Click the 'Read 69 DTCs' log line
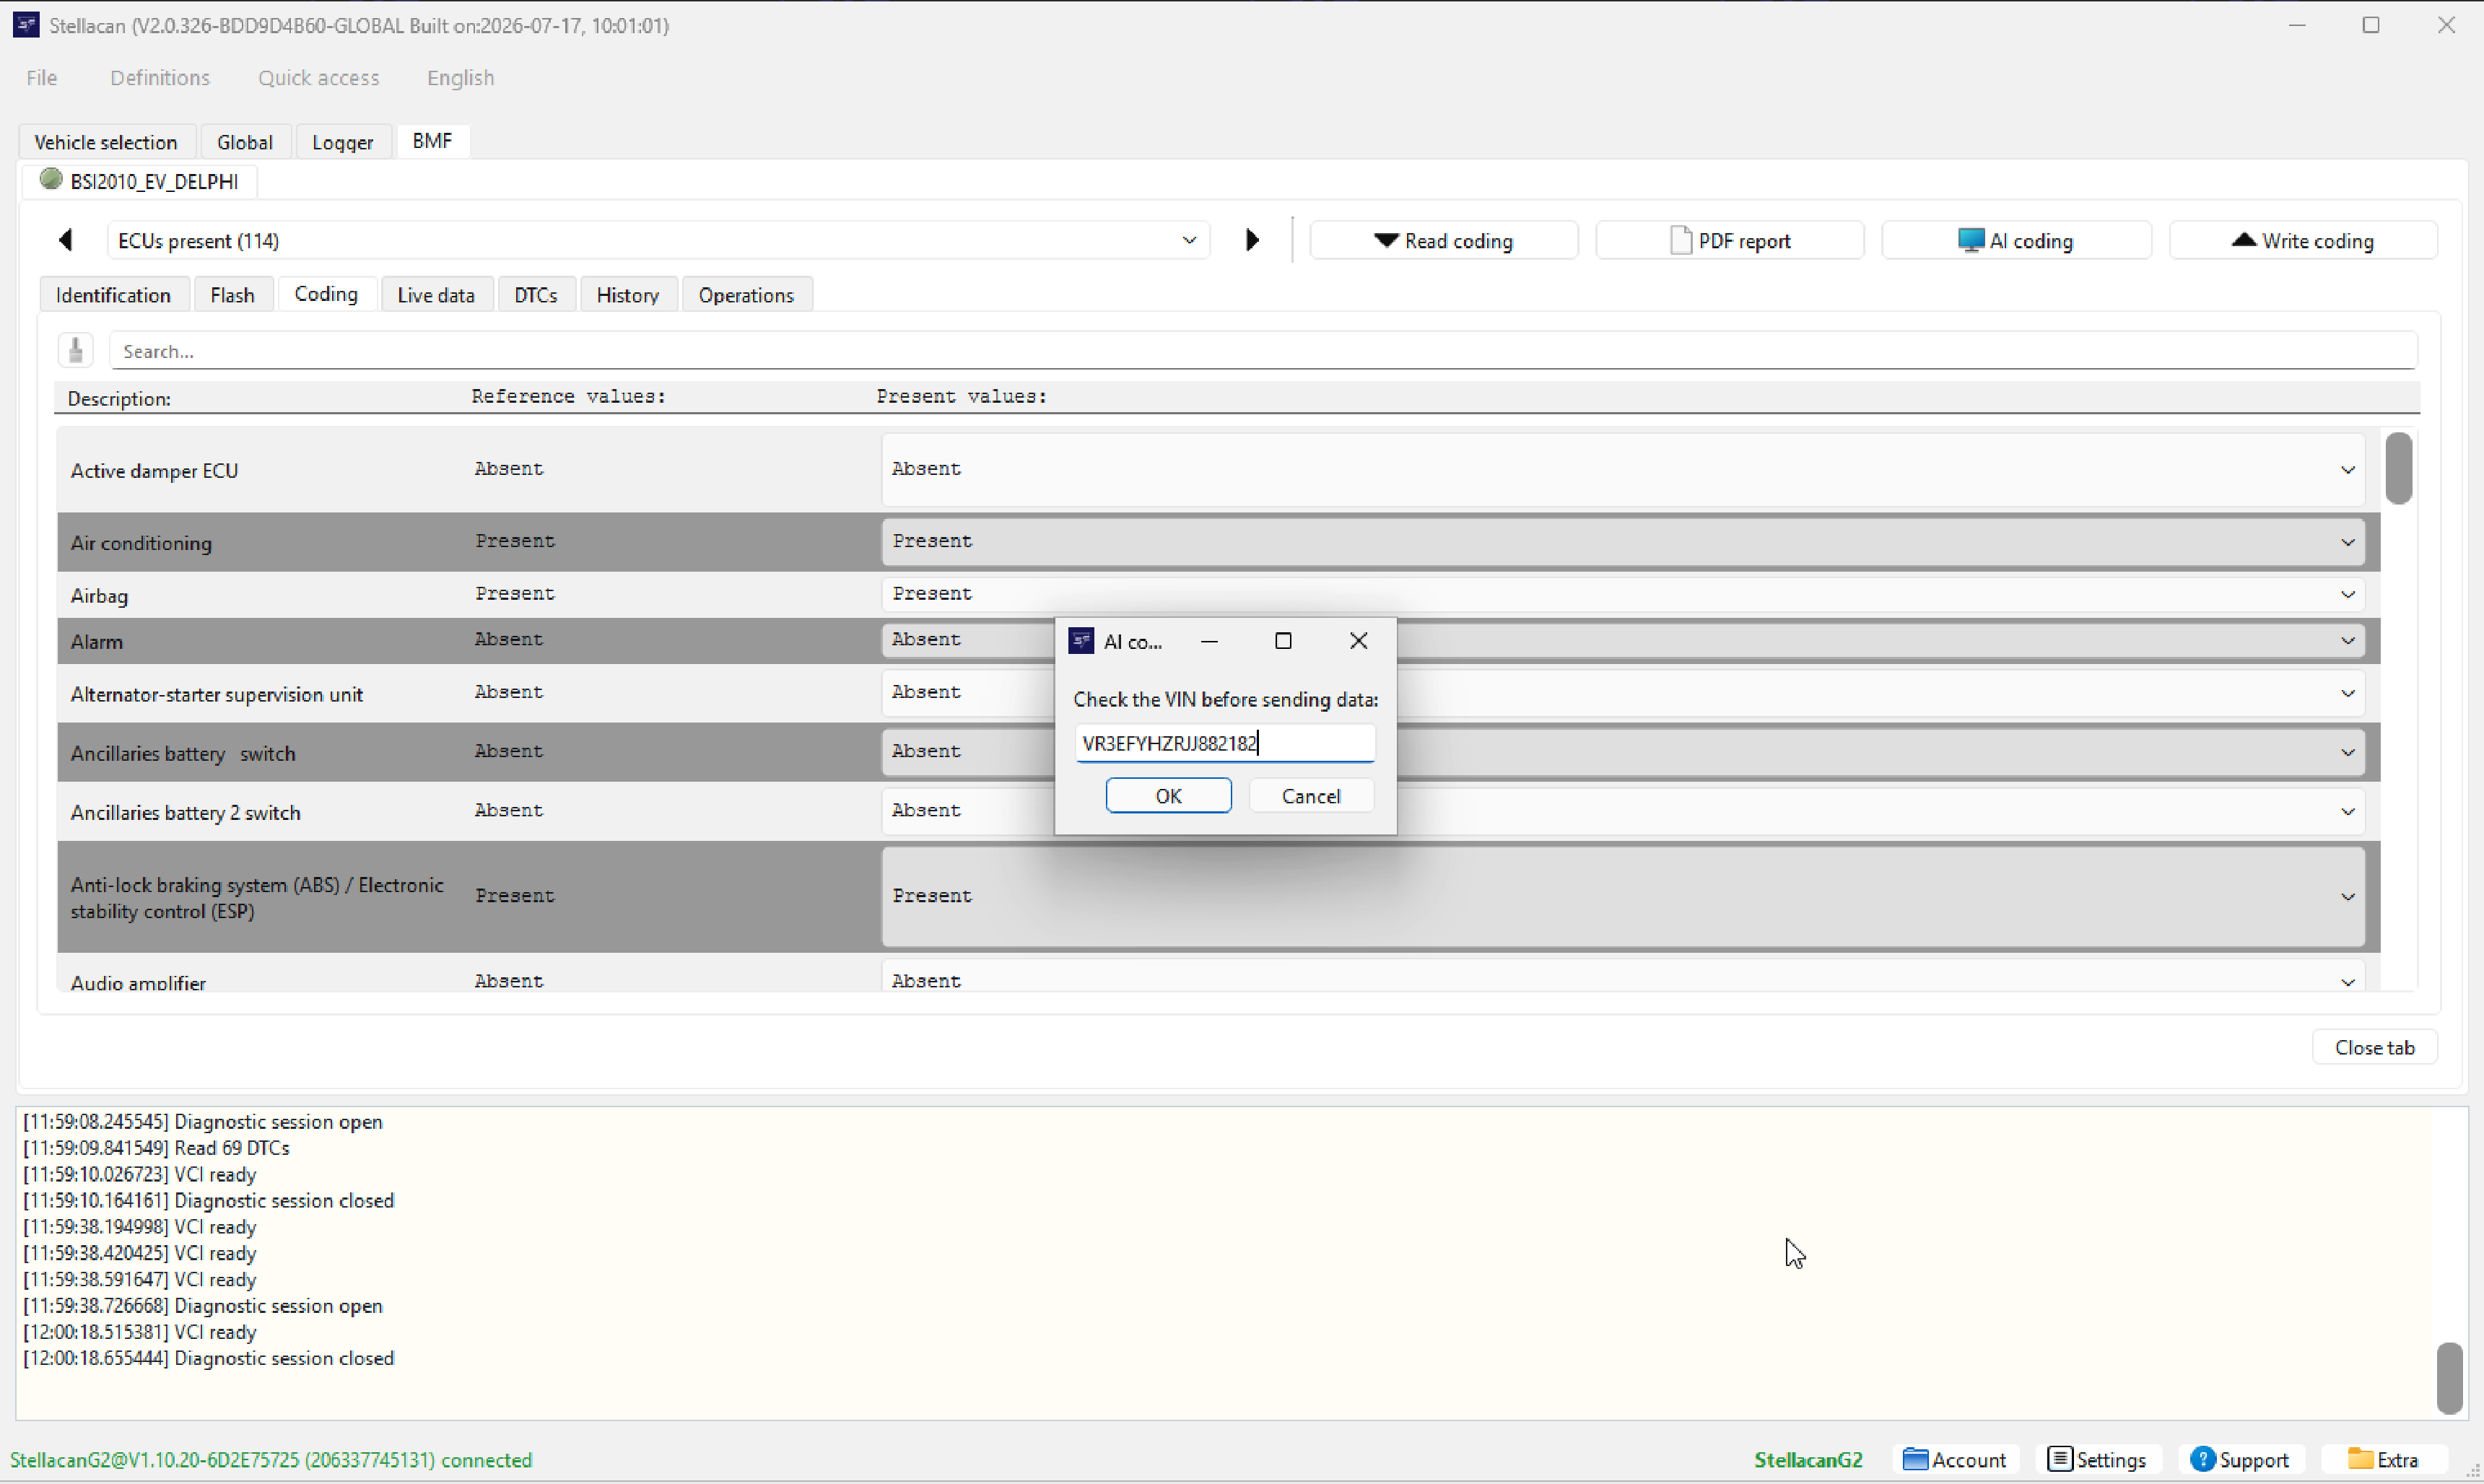 click(156, 1148)
